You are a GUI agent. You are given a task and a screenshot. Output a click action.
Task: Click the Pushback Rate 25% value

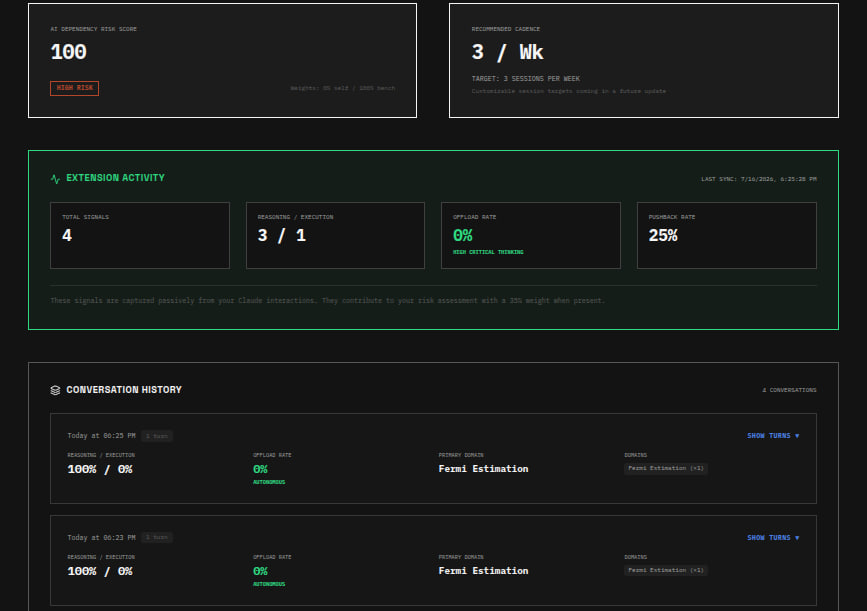click(x=663, y=236)
